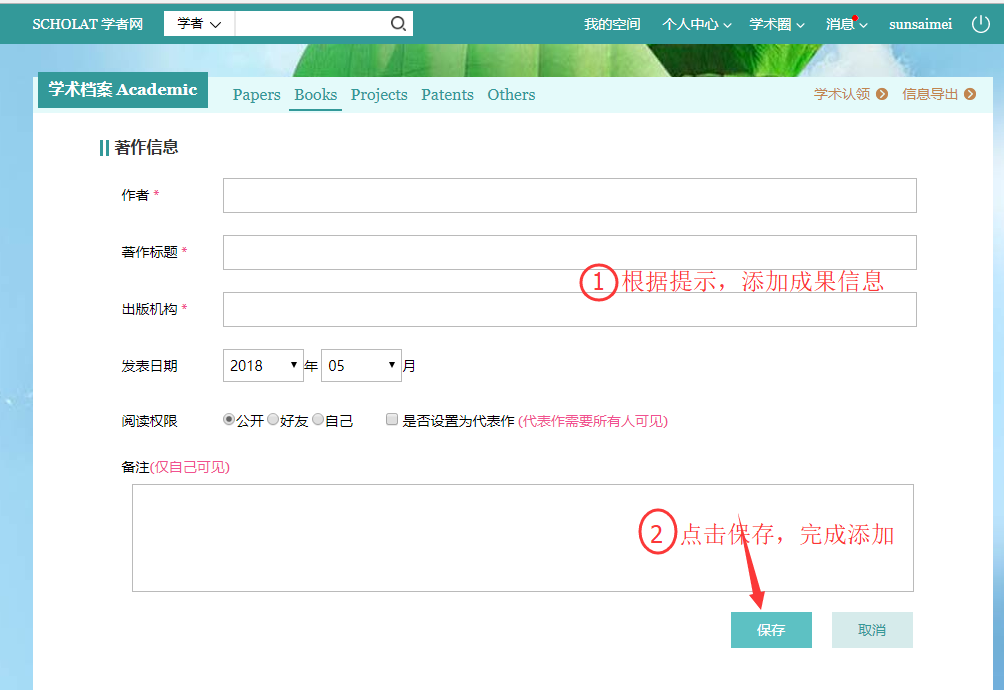Click the 保存 button
Image resolution: width=1004 pixels, height=690 pixels.
771,630
